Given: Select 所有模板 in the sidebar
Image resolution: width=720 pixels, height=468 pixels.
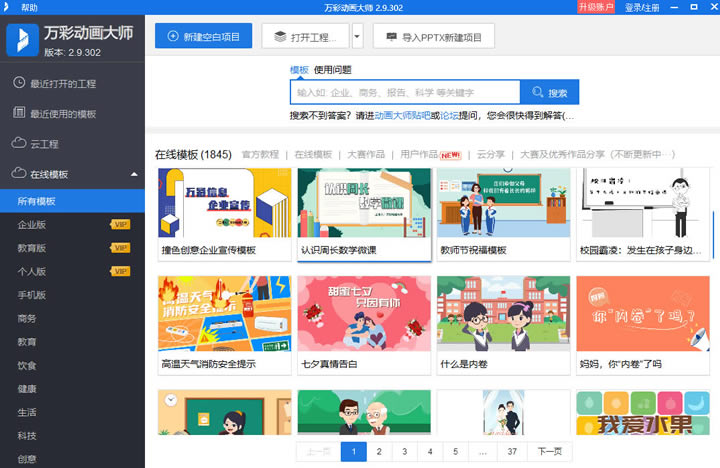Looking at the screenshot, I should (x=72, y=201).
